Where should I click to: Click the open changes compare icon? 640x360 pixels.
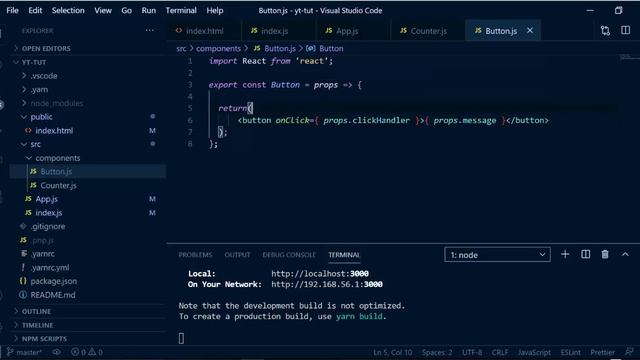pos(605,31)
